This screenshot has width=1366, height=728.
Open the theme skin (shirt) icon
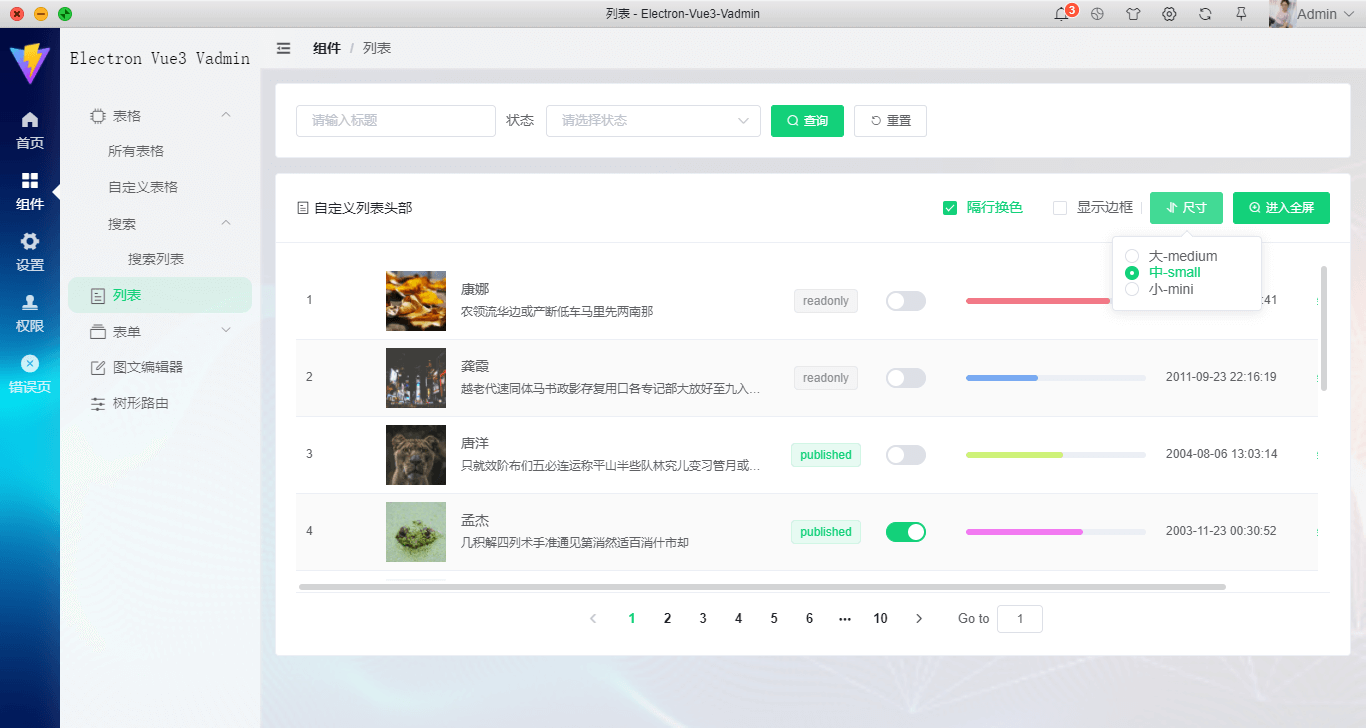point(1133,14)
